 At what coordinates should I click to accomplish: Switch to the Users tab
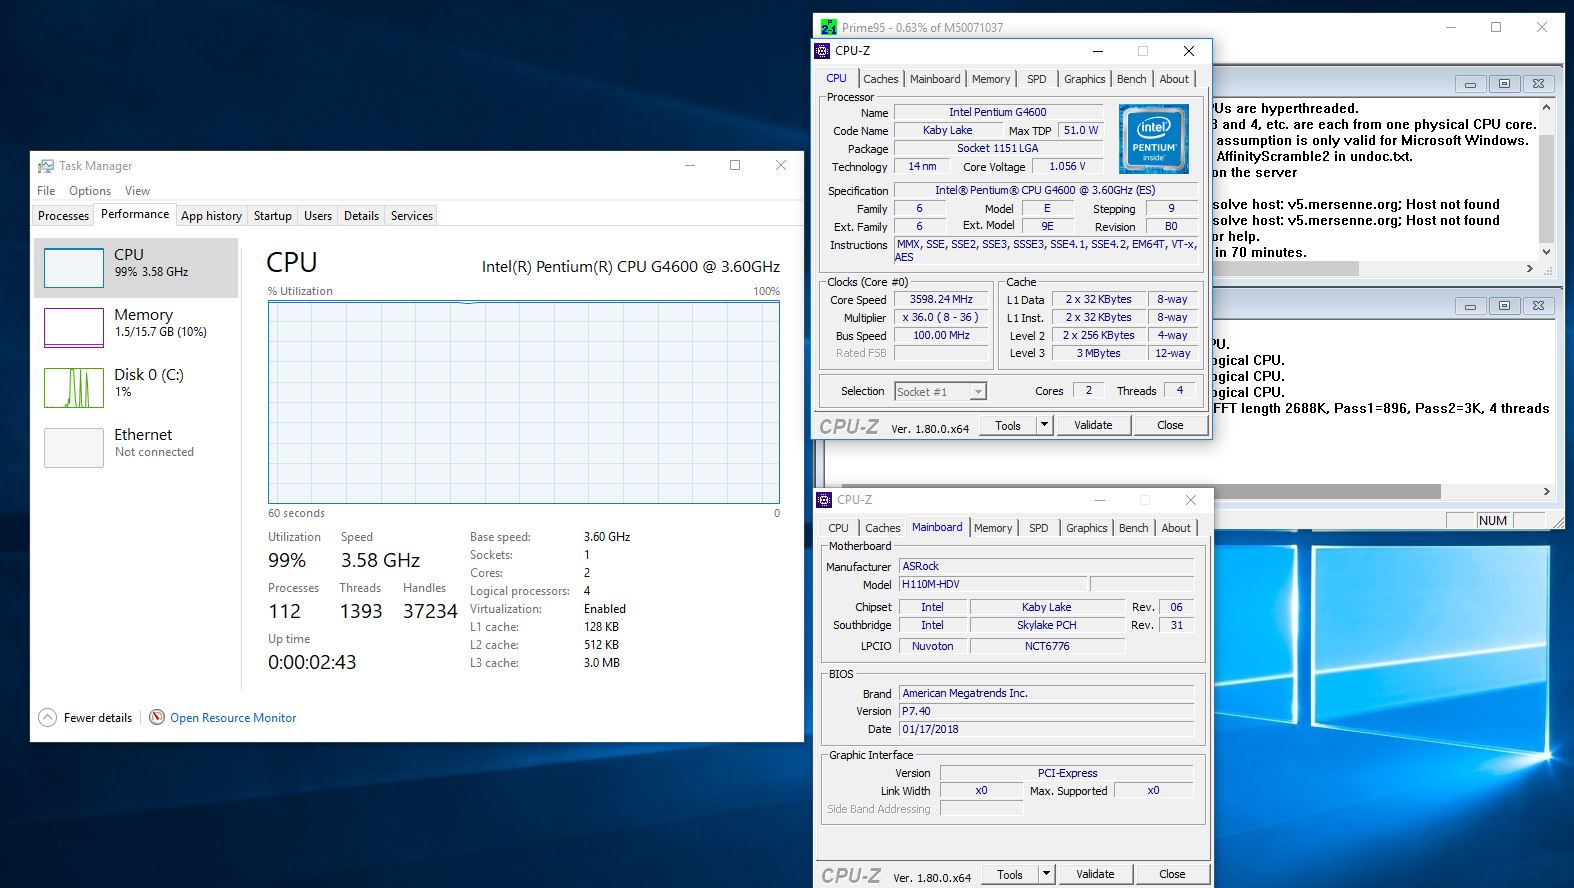(318, 216)
